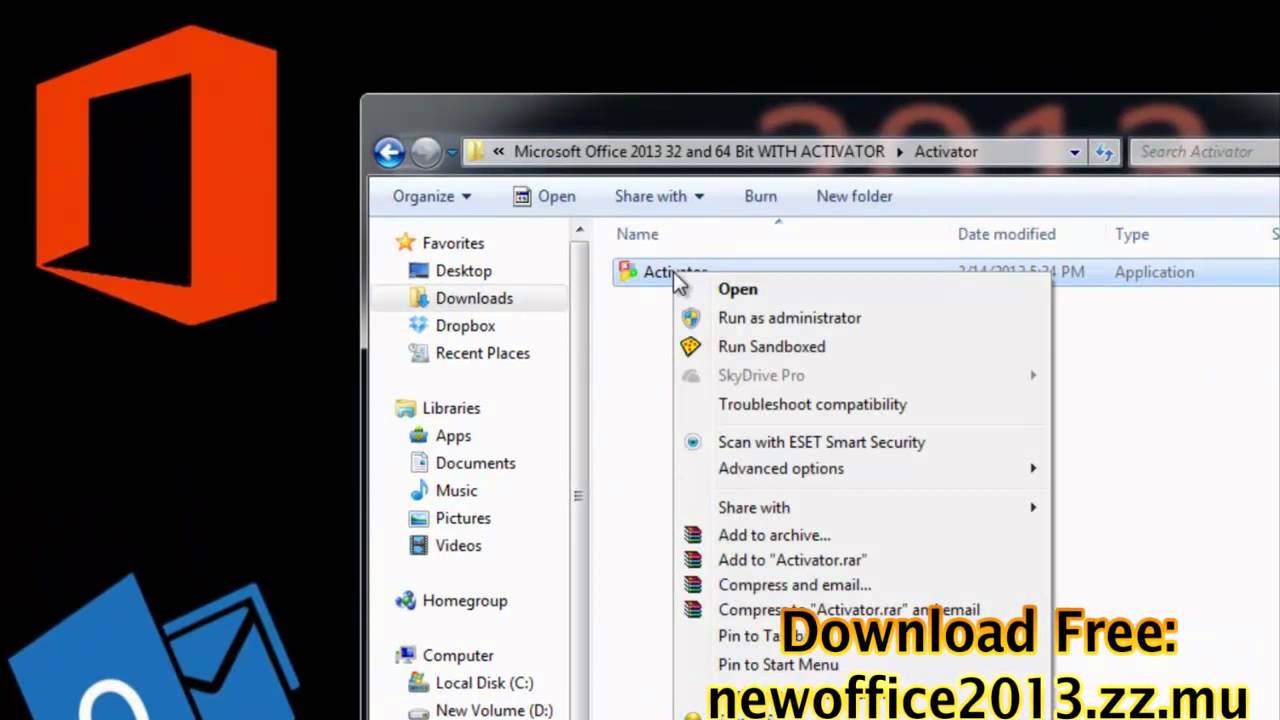This screenshot has height=720, width=1280.
Task: Expand the path chevron before Microsoft Office 2013
Action: (498, 152)
